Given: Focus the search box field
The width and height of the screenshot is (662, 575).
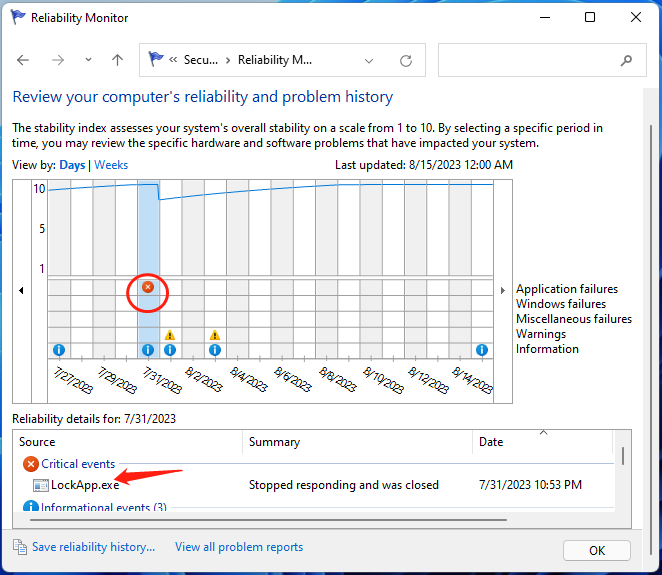Looking at the screenshot, I should 542,60.
